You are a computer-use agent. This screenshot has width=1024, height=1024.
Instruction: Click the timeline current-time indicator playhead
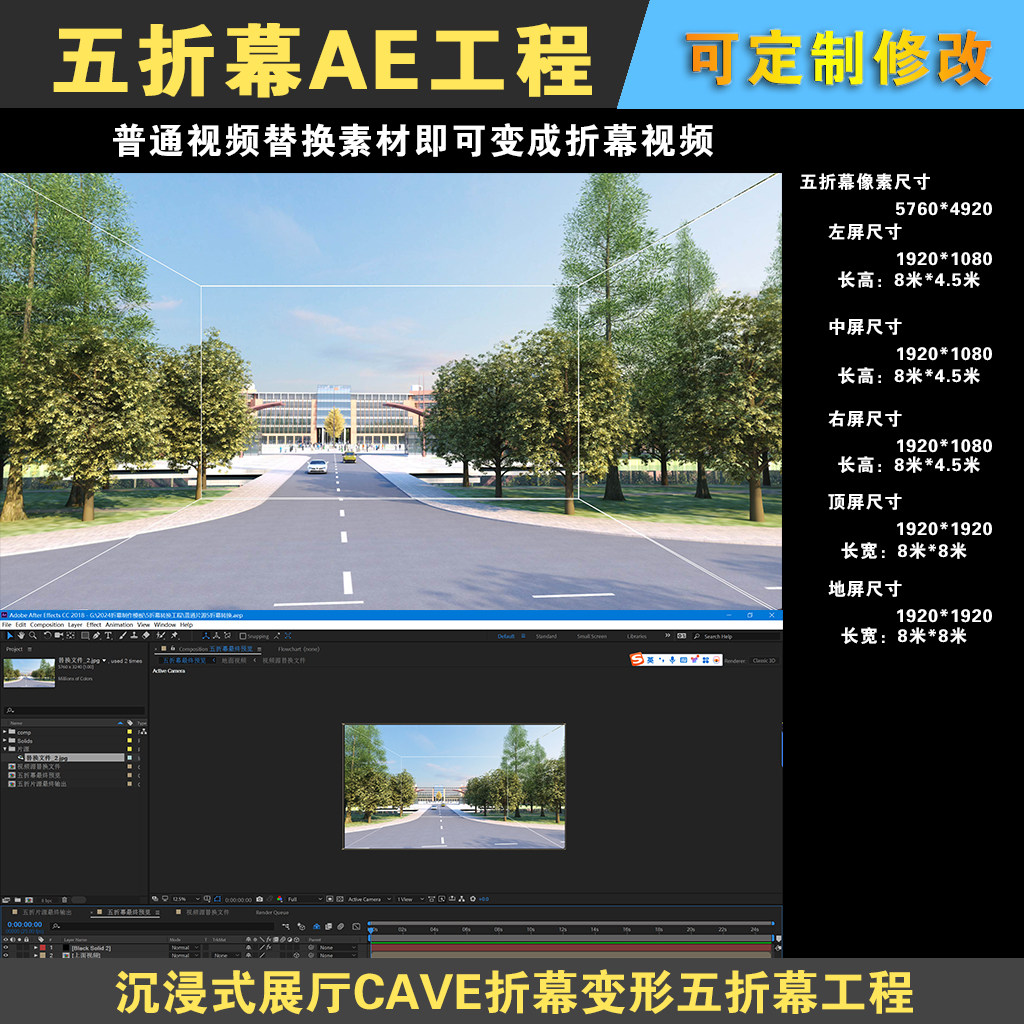click(x=371, y=929)
